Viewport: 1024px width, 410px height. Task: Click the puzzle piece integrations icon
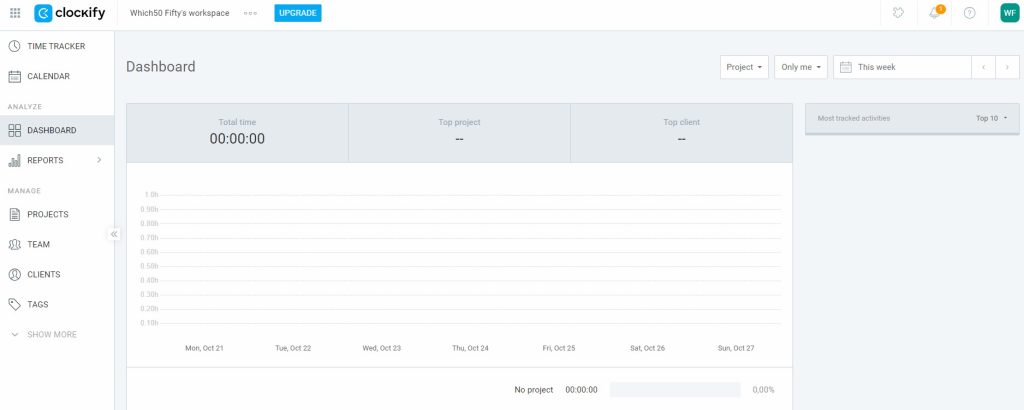(899, 13)
